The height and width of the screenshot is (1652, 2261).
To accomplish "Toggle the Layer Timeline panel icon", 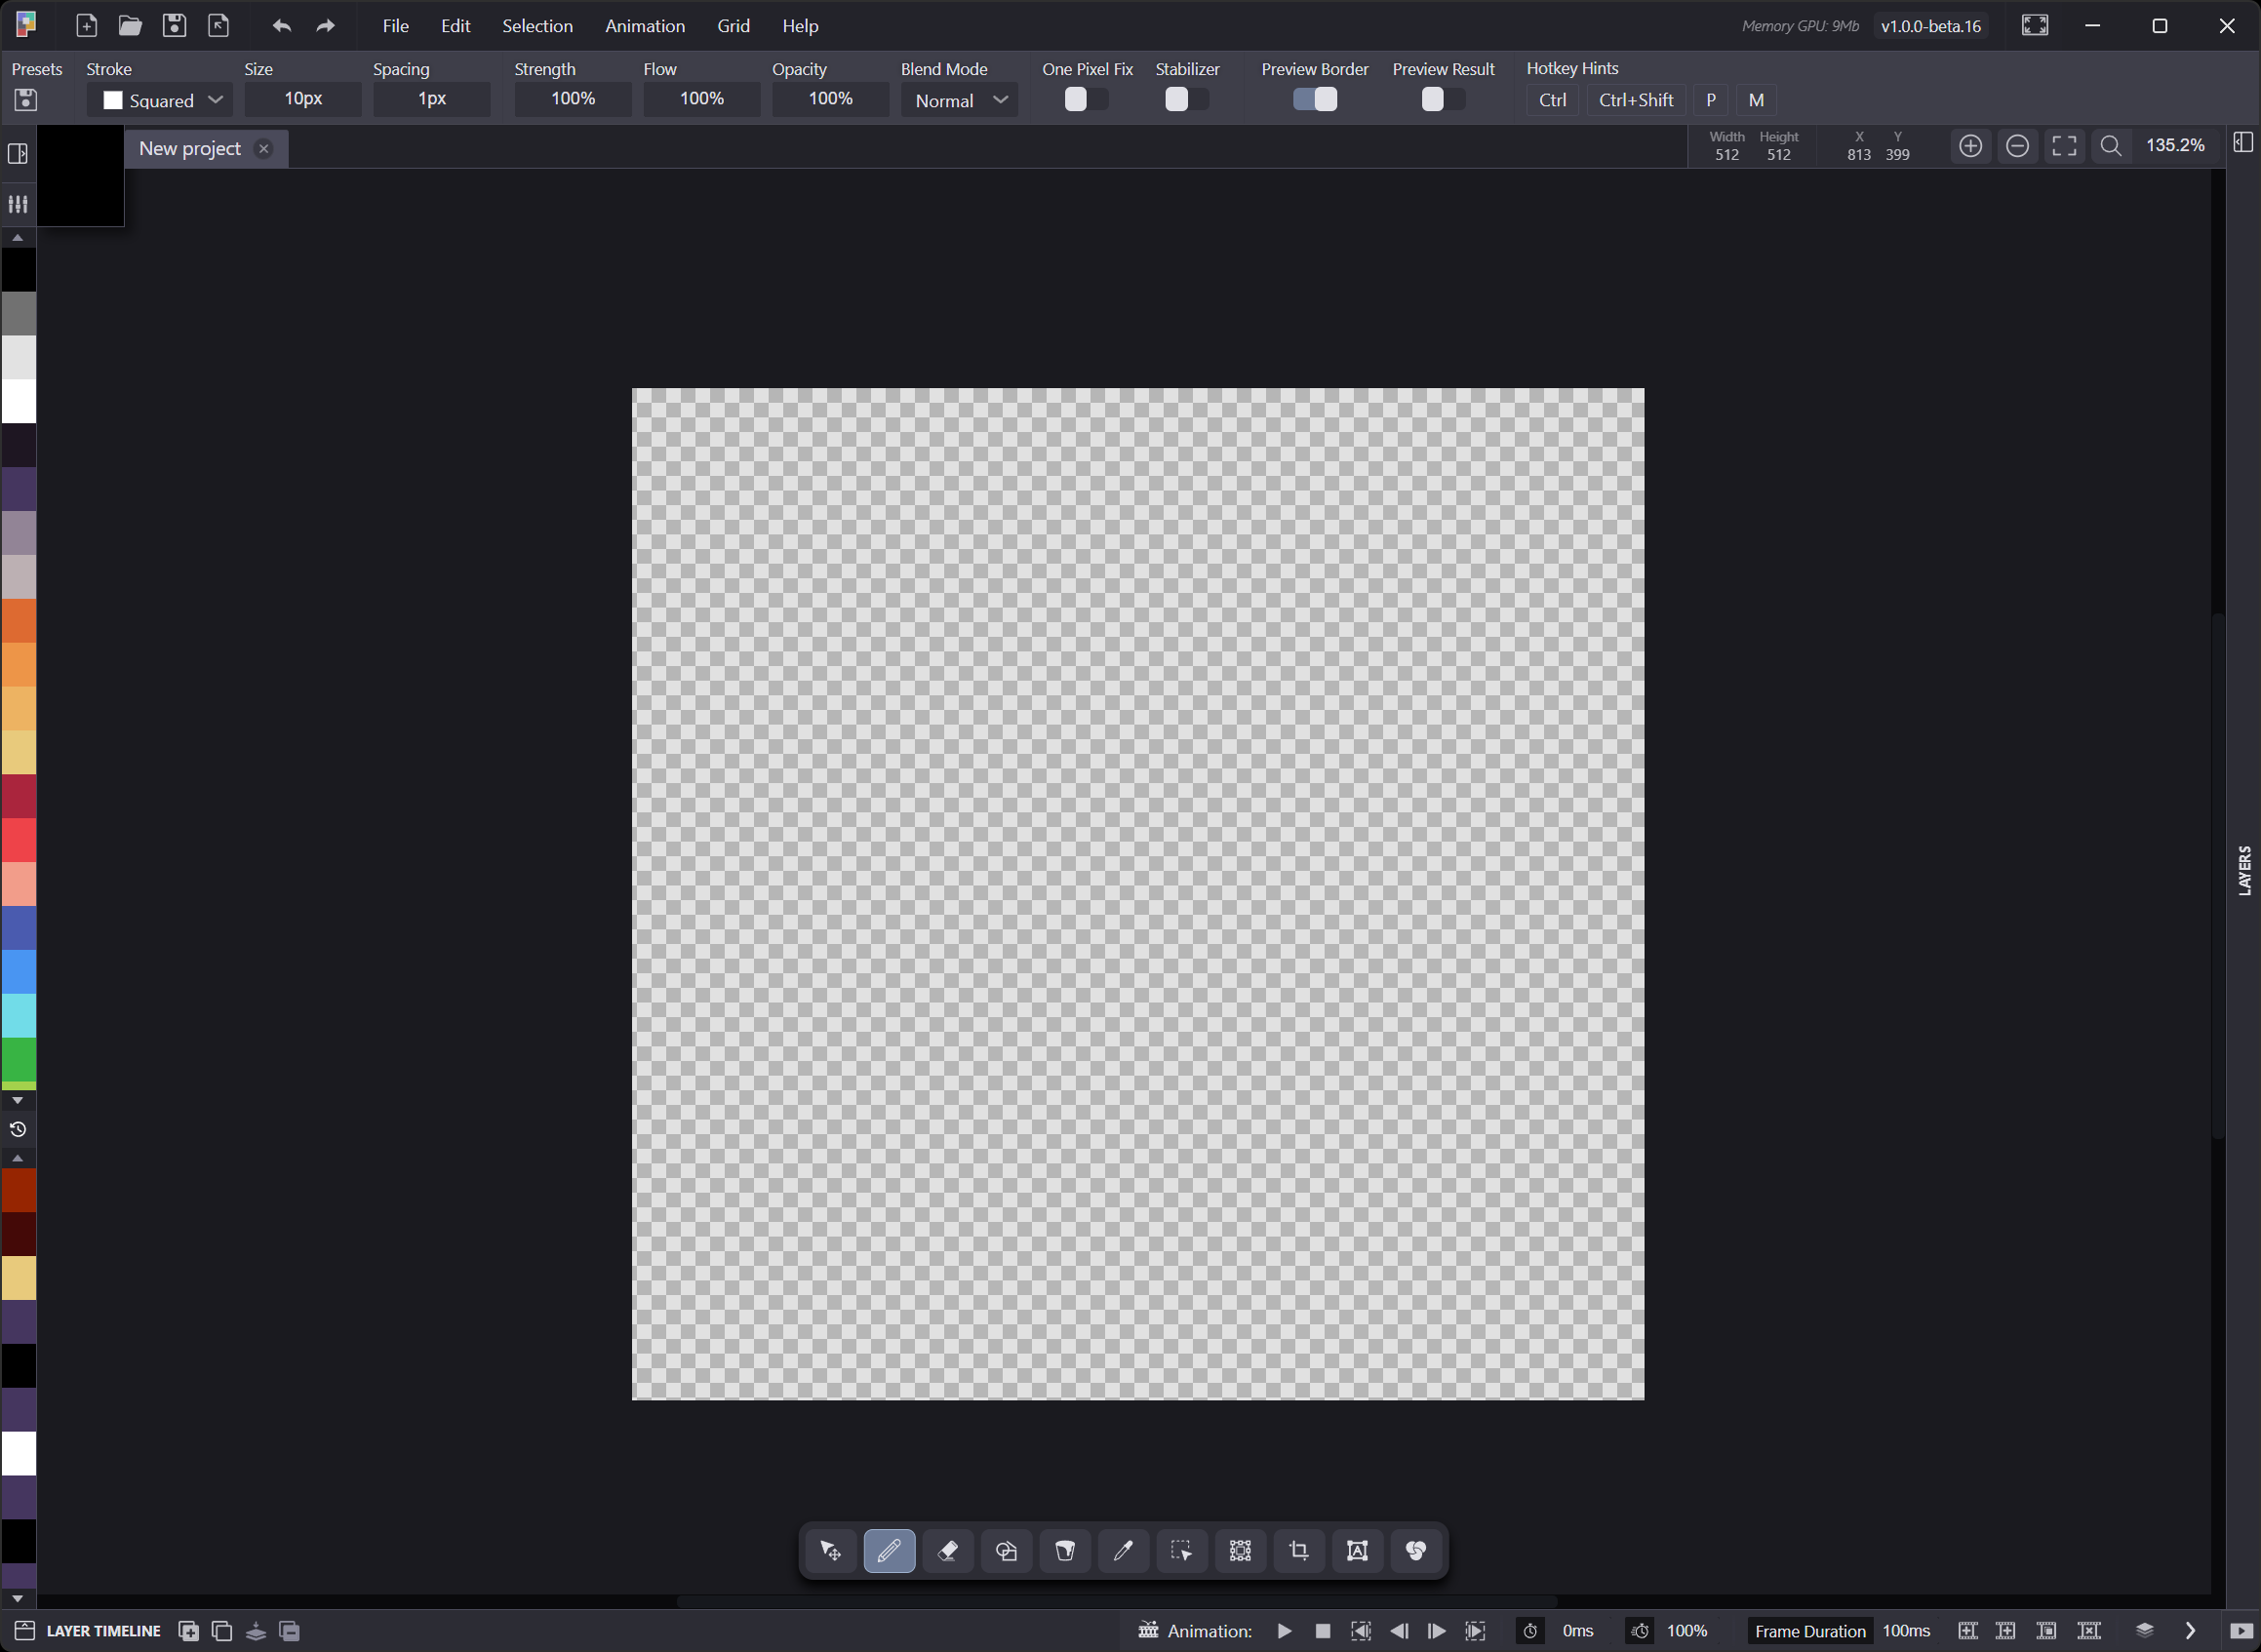I will 25,1631.
